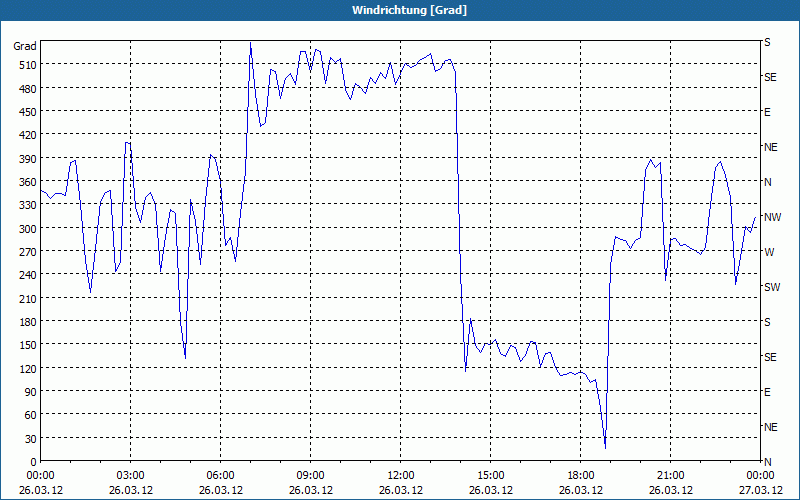Click the NW compass direction label
The height and width of the screenshot is (500, 800).
772,217
